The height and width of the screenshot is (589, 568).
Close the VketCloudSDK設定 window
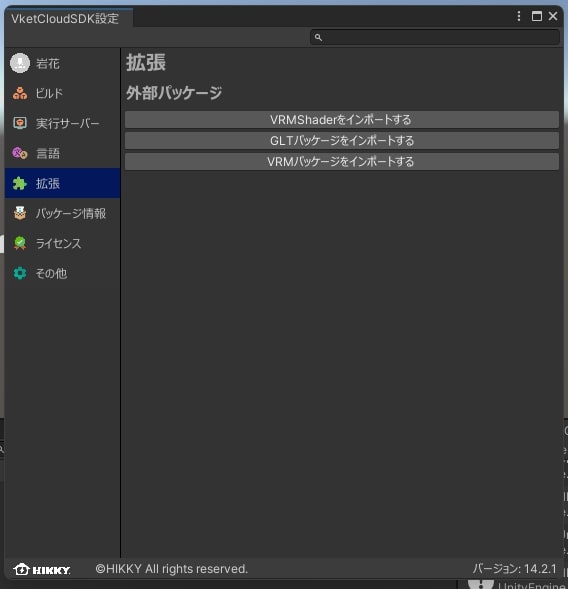pos(553,16)
